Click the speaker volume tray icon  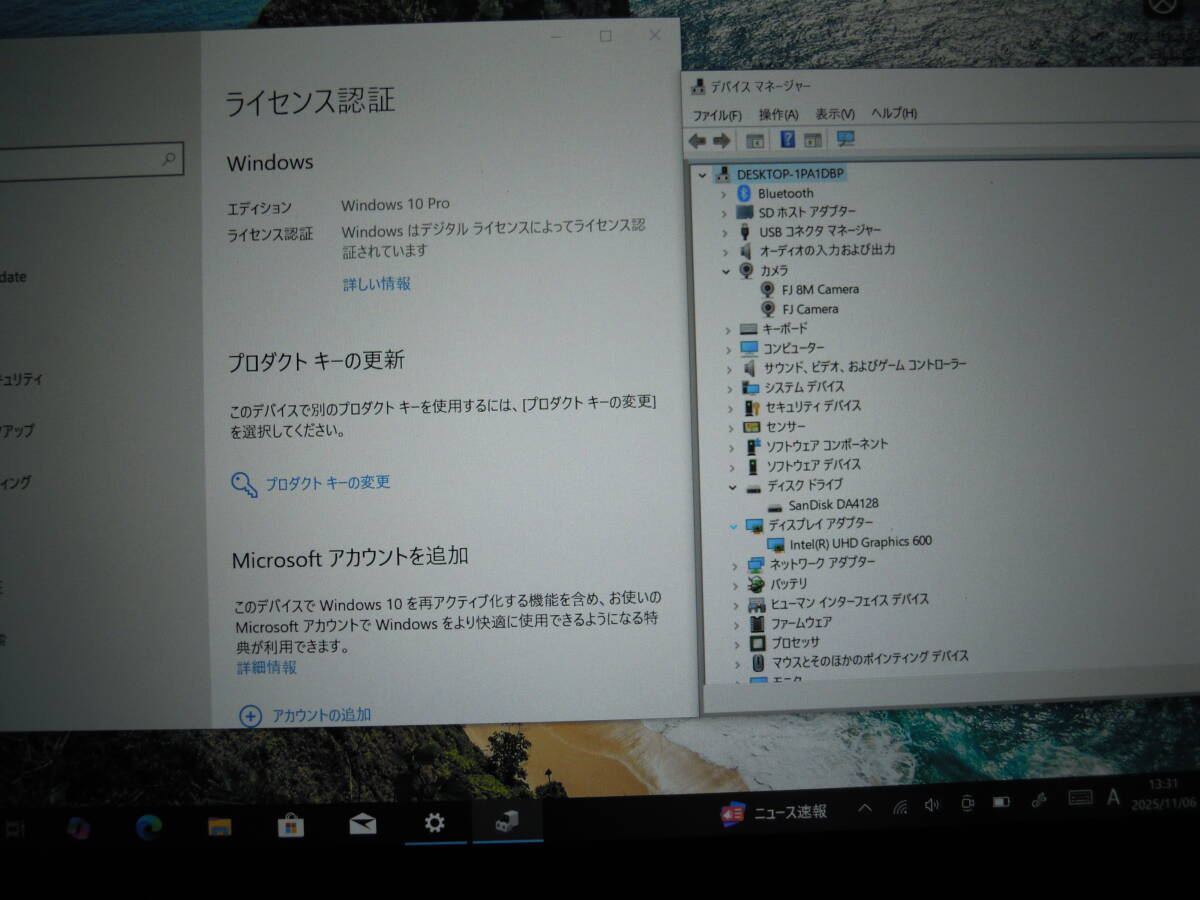pos(932,805)
